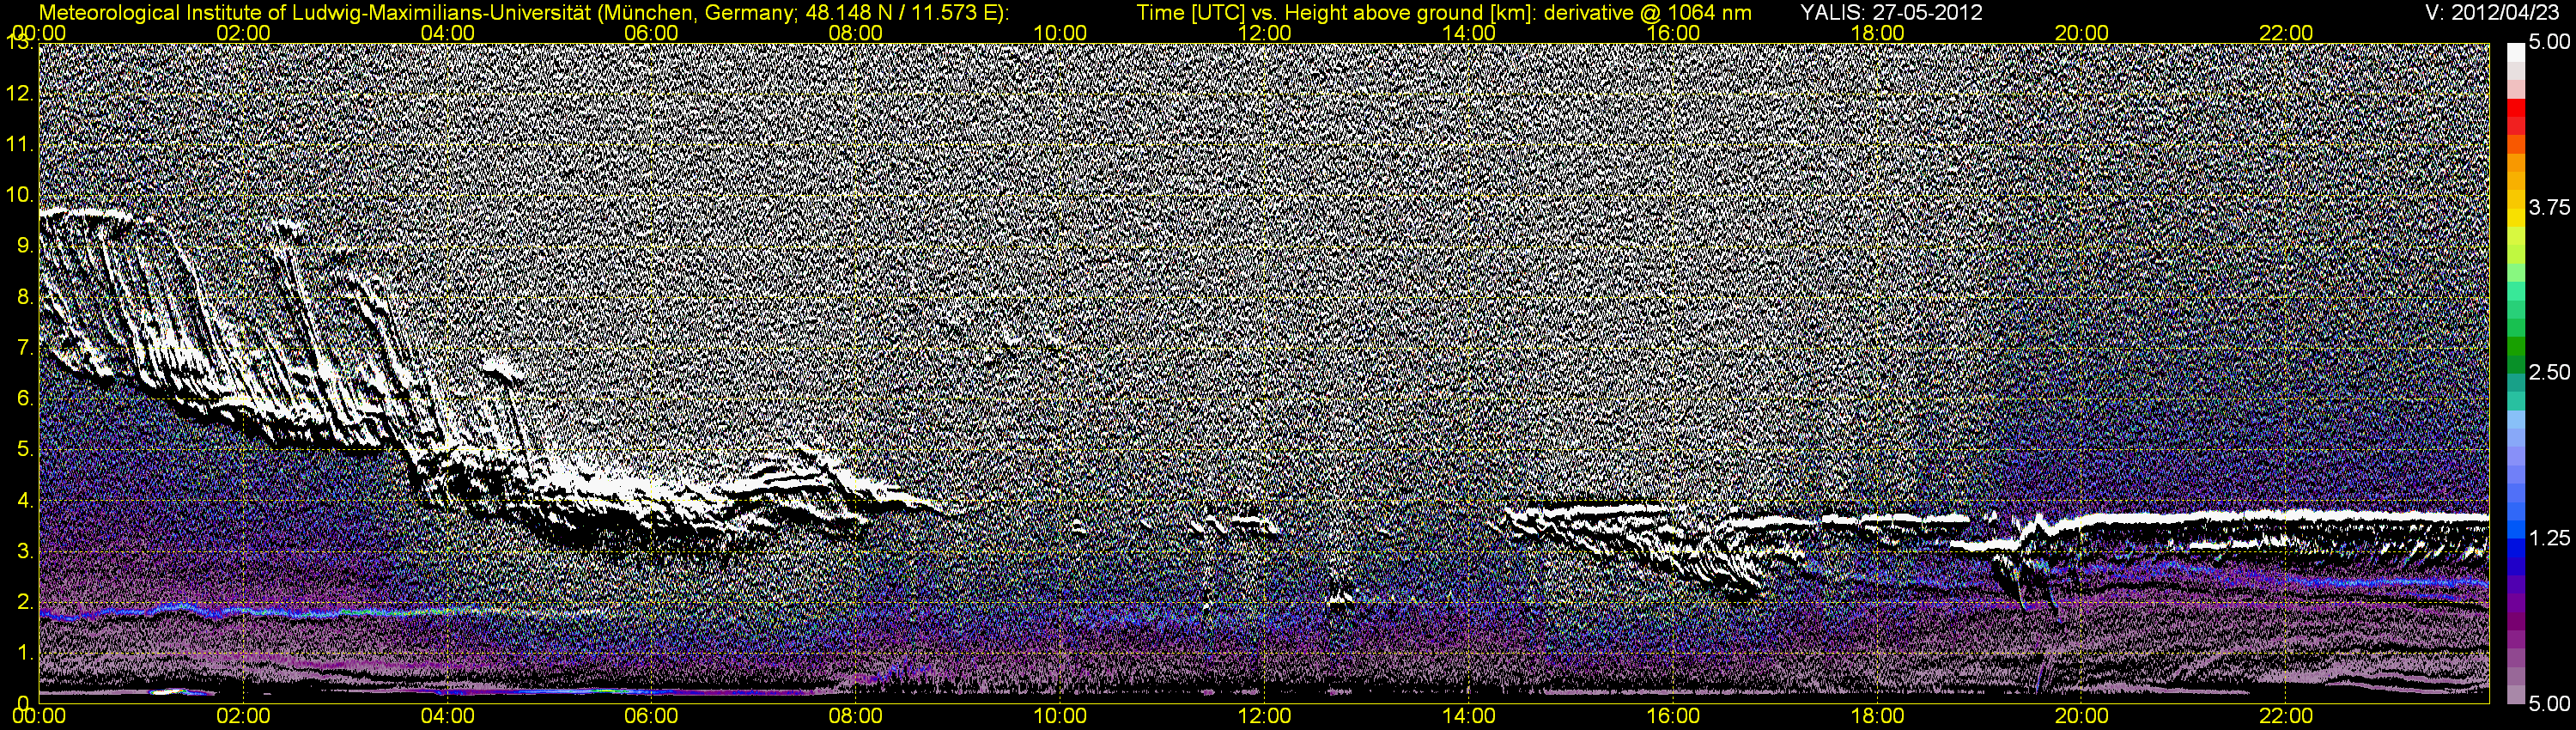The height and width of the screenshot is (730, 2576).
Task: Click the '04:00' label on the bottom time axis
Action: pos(447,717)
